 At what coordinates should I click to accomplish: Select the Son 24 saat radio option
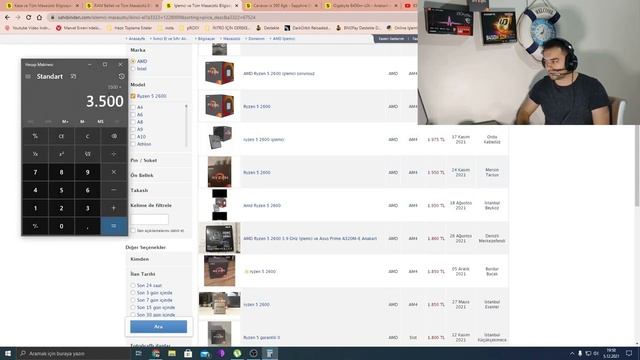(133, 285)
